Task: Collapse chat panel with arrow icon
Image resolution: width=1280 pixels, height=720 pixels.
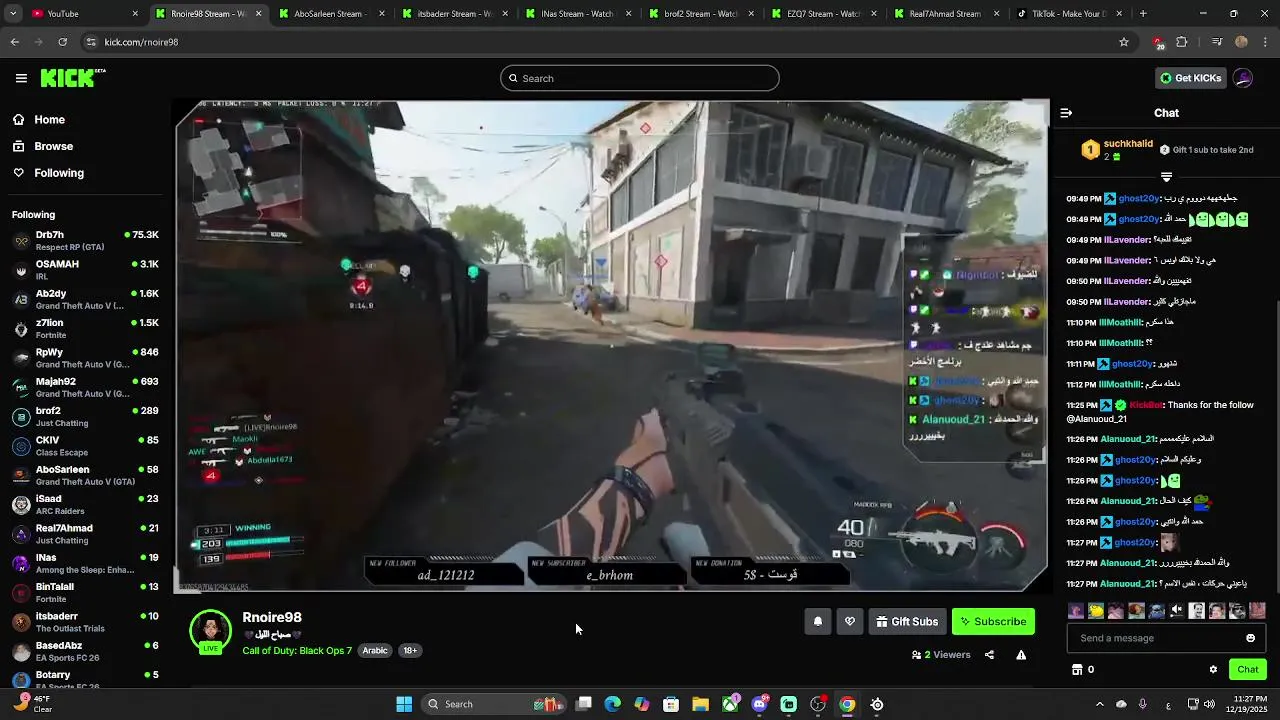Action: pyautogui.click(x=1066, y=113)
